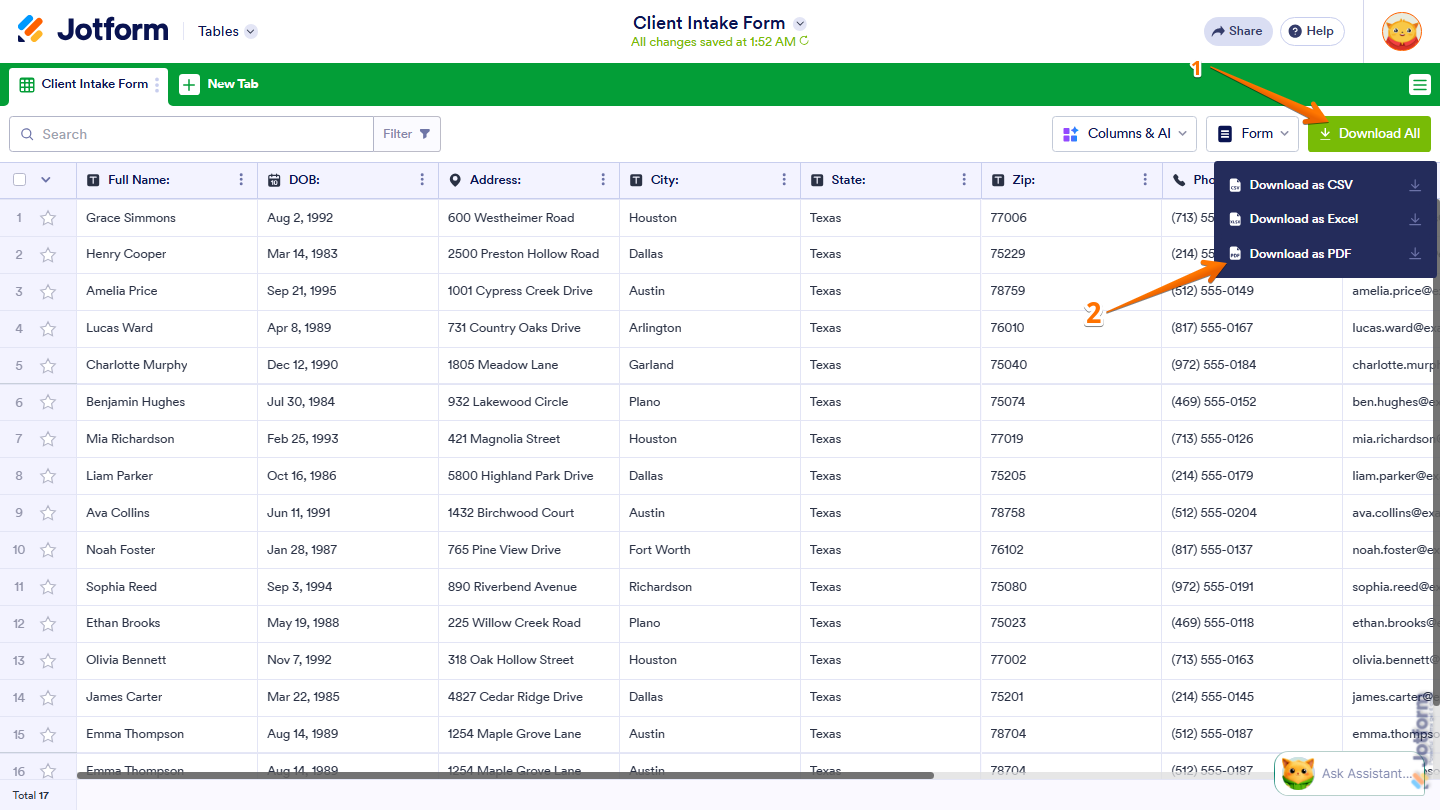Star the Charlotte Murphy row
The height and width of the screenshot is (810, 1440).
click(x=48, y=366)
